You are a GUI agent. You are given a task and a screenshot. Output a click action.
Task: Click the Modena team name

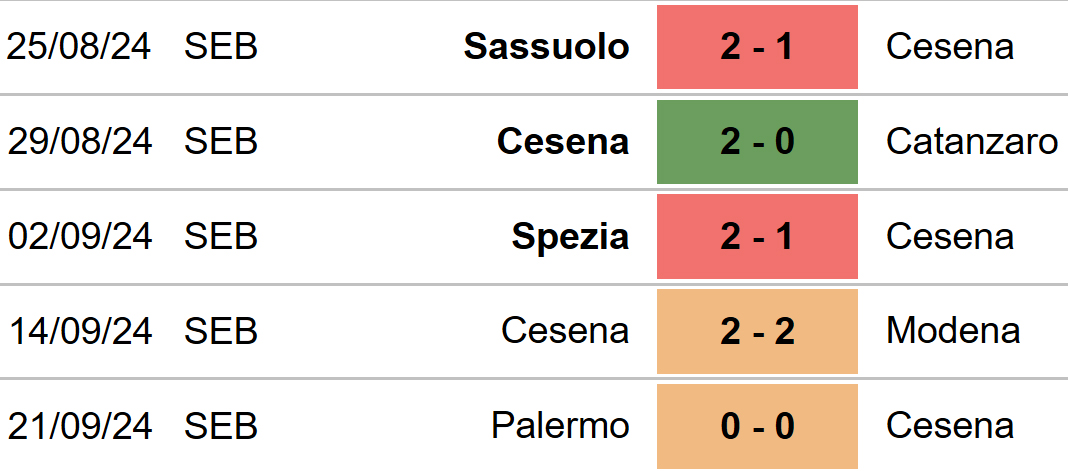pos(953,331)
